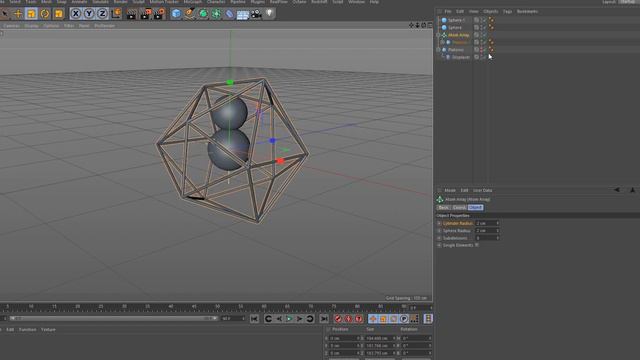Go to start of animation
640x360 pixels.
254,319
